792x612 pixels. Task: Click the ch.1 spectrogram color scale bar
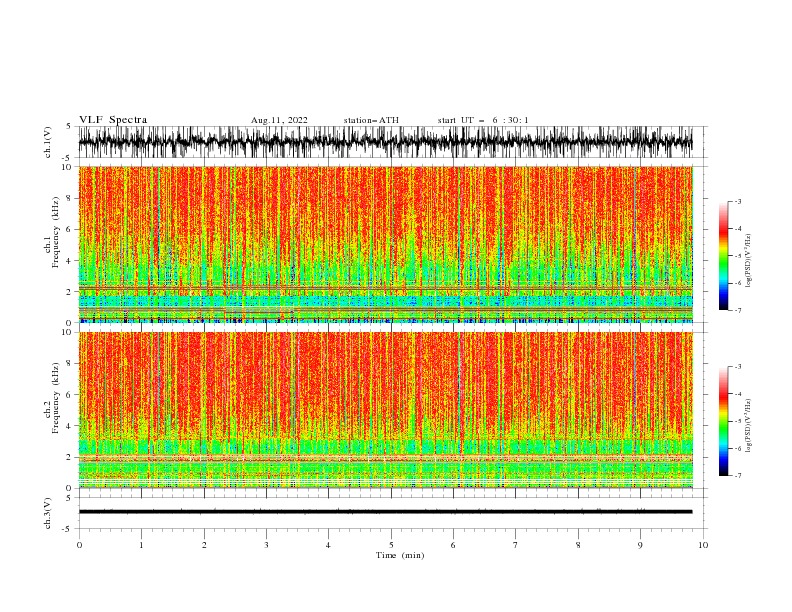[723, 256]
